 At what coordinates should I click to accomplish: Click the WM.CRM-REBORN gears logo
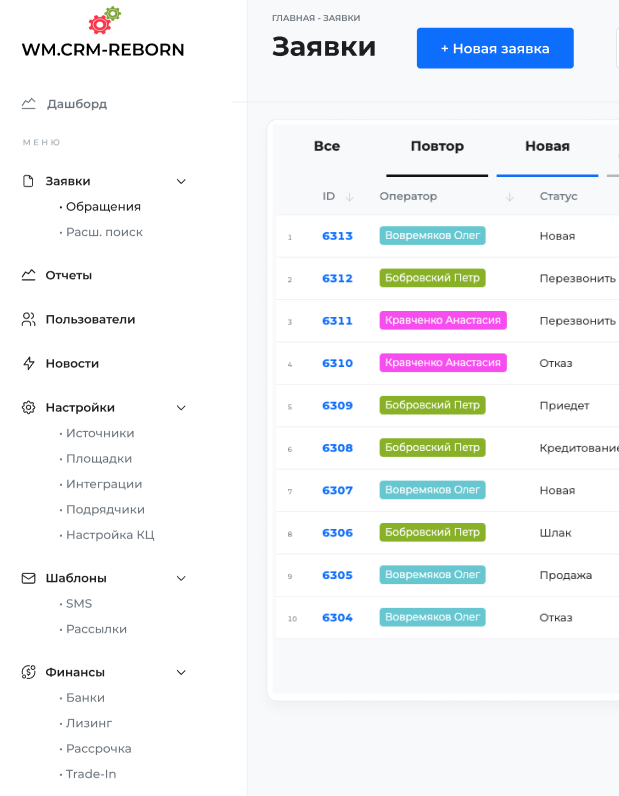(104, 20)
